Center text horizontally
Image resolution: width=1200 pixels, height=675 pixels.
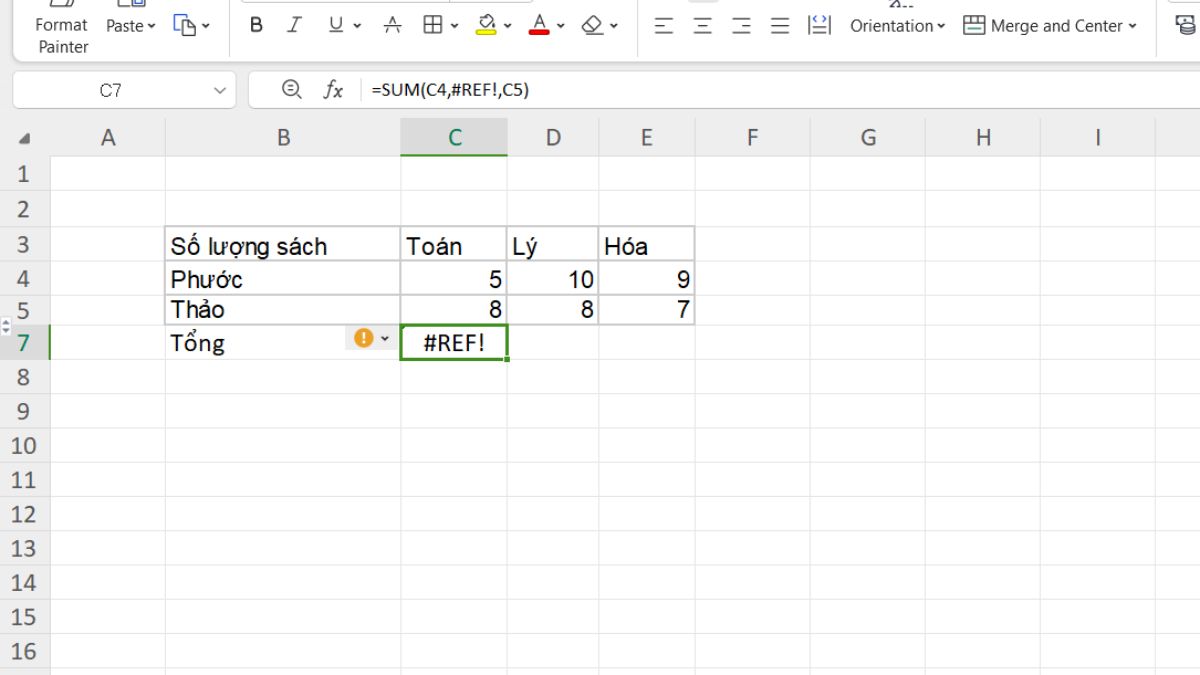coord(703,27)
